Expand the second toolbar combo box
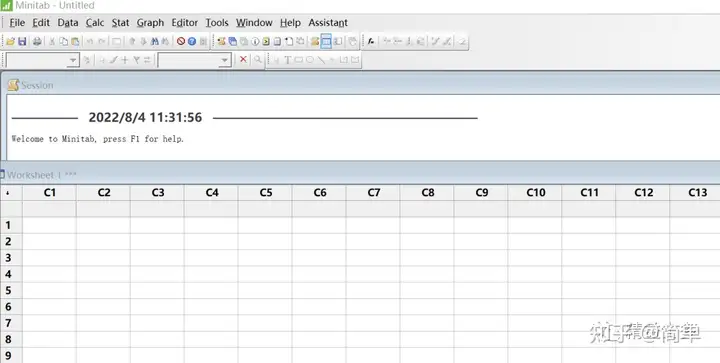The height and width of the screenshot is (363, 720). 224,60
